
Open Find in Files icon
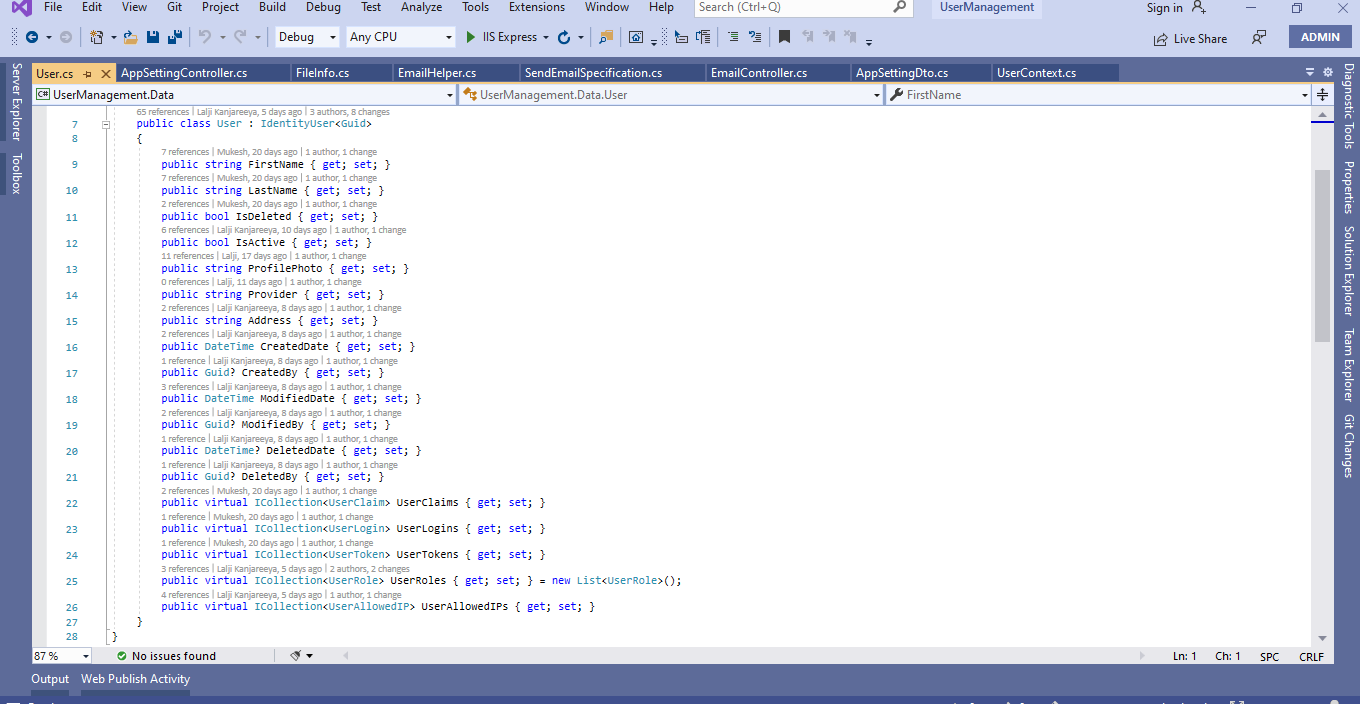(x=605, y=37)
